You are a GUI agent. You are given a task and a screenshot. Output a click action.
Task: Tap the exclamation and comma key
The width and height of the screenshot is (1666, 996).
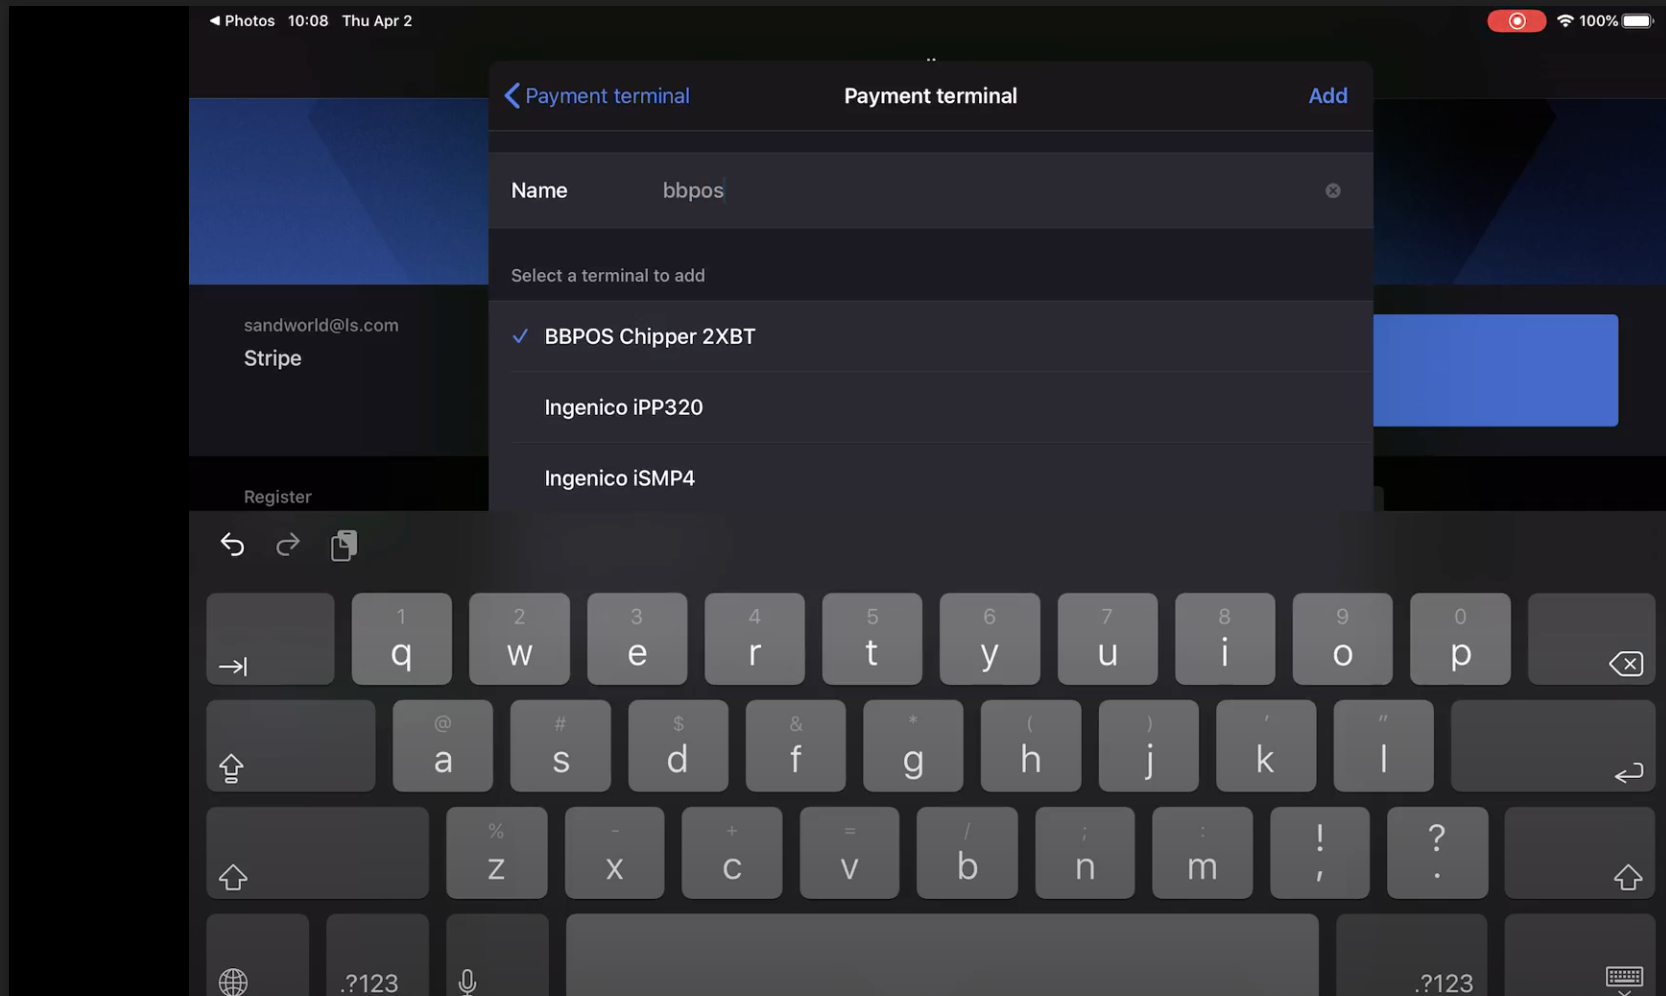(1320, 853)
